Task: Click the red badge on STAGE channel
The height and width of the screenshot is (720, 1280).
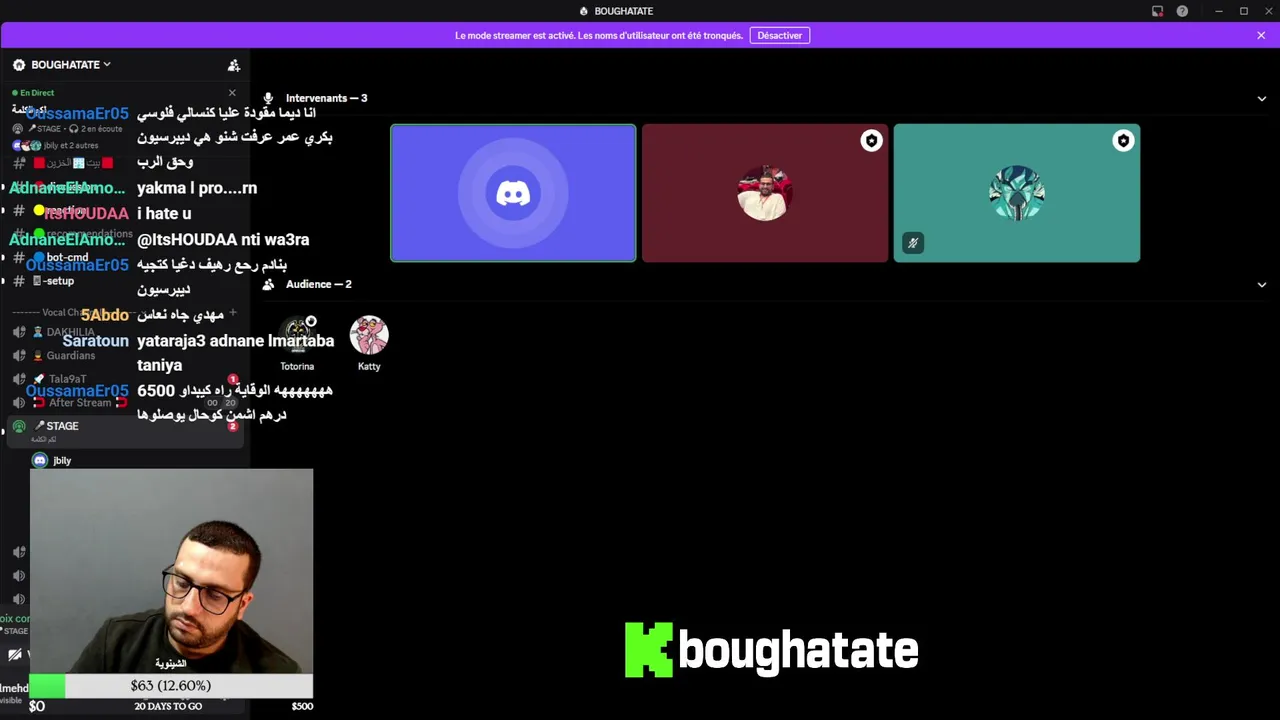Action: pyautogui.click(x=232, y=426)
